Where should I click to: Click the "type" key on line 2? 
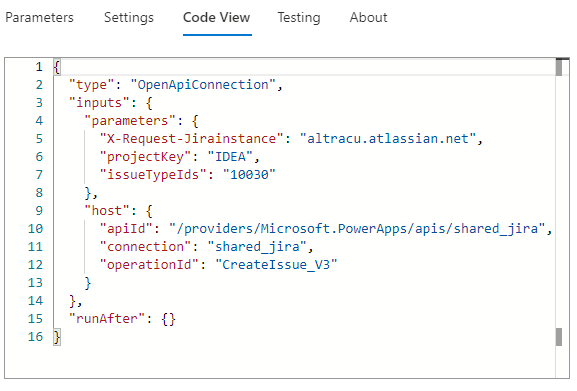coord(91,85)
